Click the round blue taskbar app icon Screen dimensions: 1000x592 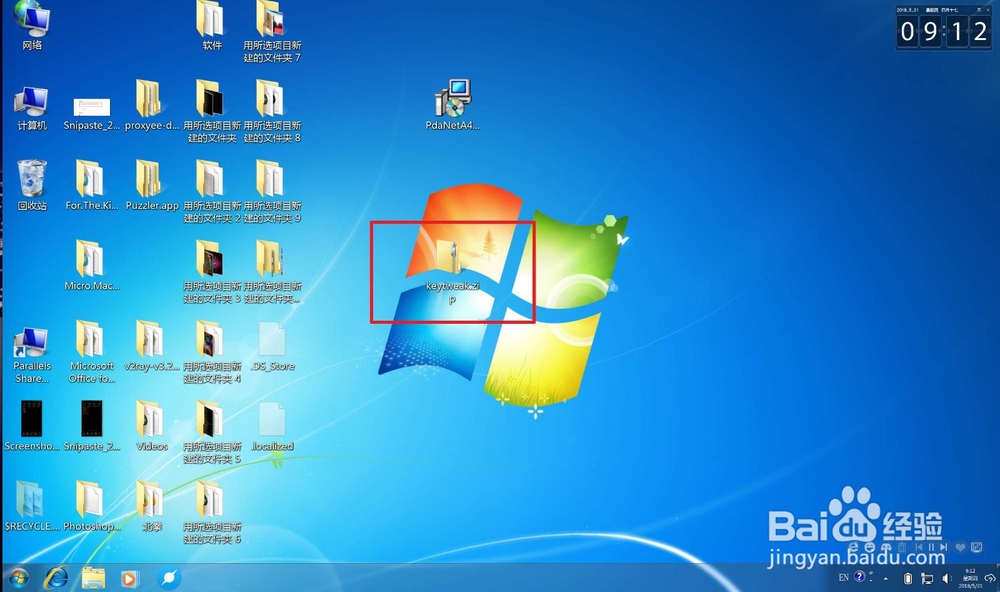(x=169, y=578)
